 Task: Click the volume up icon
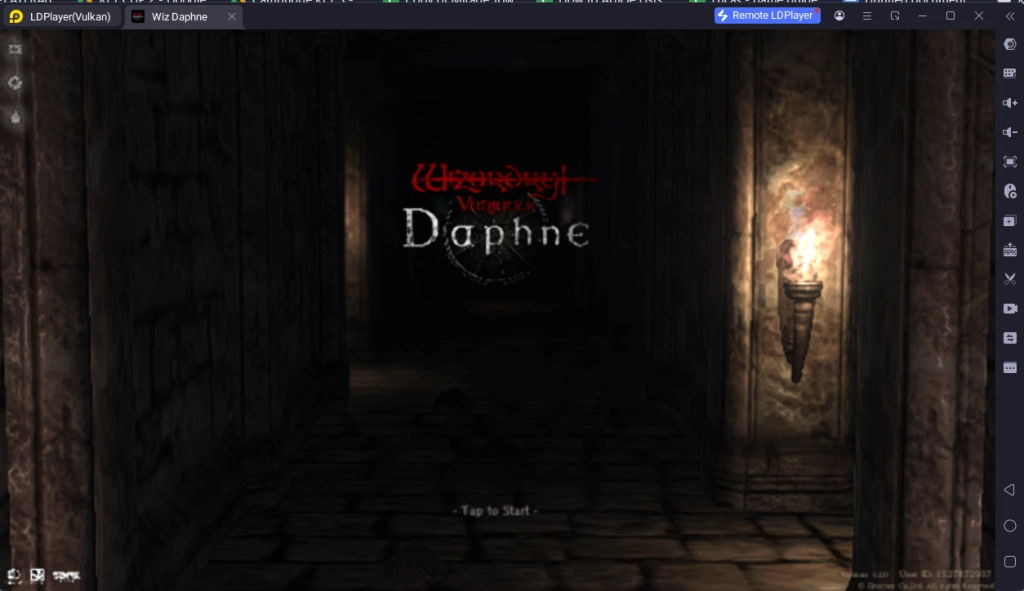point(1010,103)
